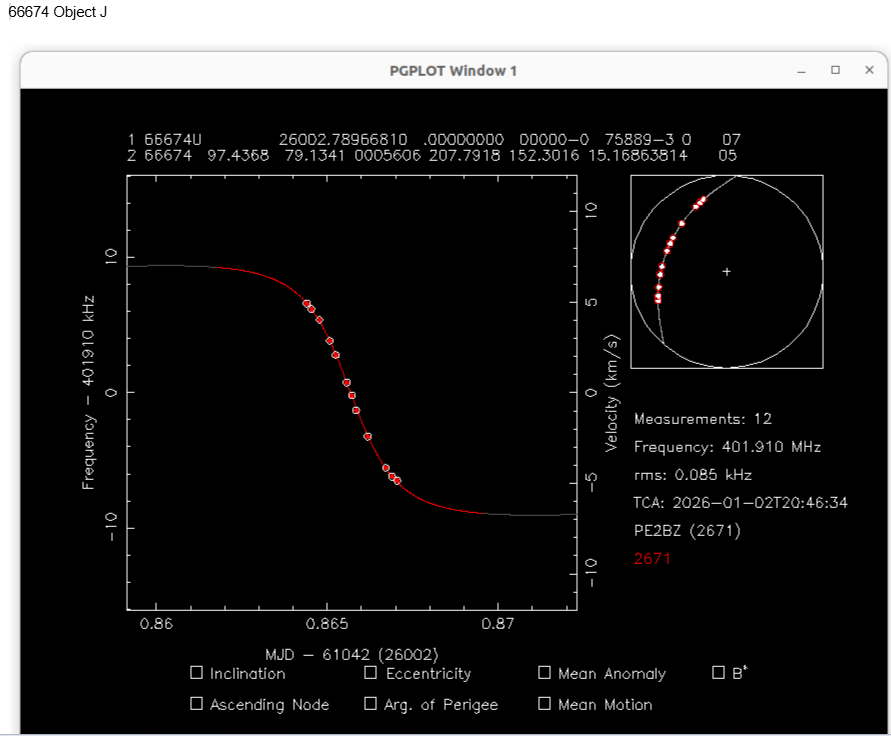Click the TCA timestamp text
Screen dimensions: 891x736
[740, 503]
